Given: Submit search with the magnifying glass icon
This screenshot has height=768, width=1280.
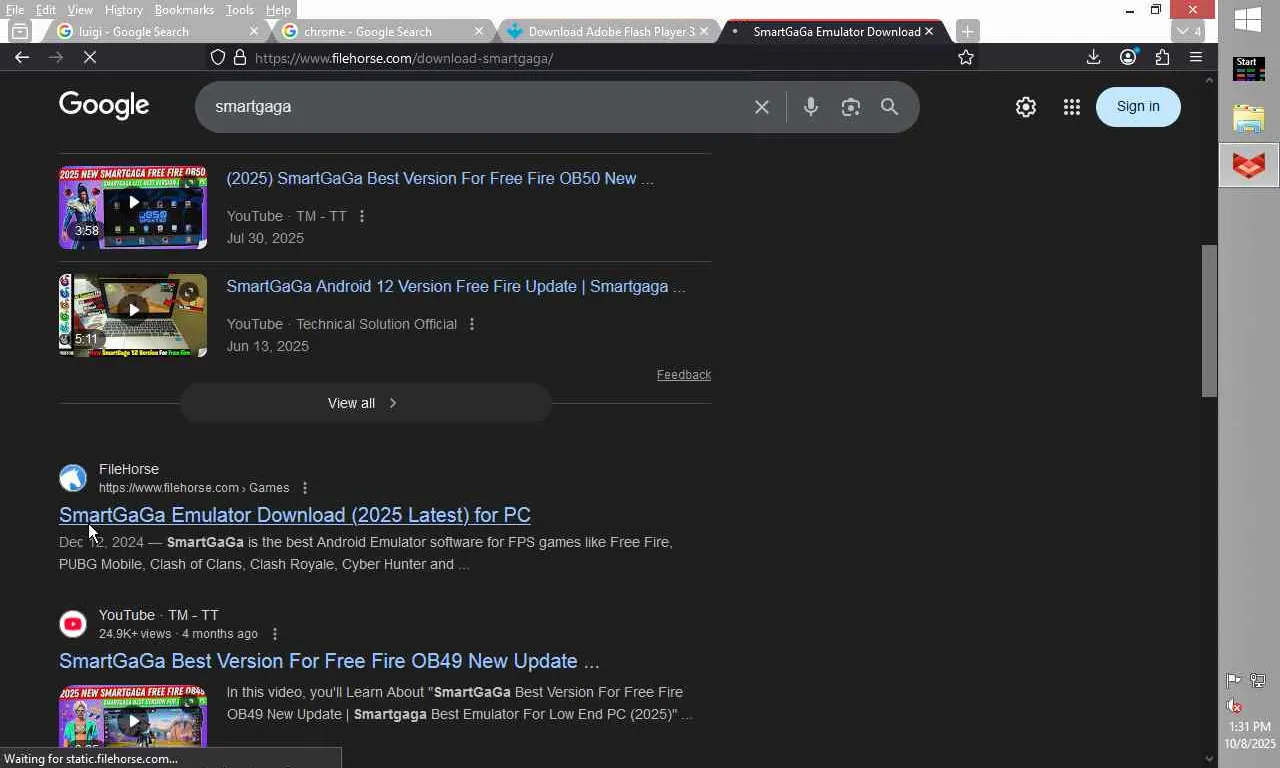Looking at the screenshot, I should (x=889, y=107).
